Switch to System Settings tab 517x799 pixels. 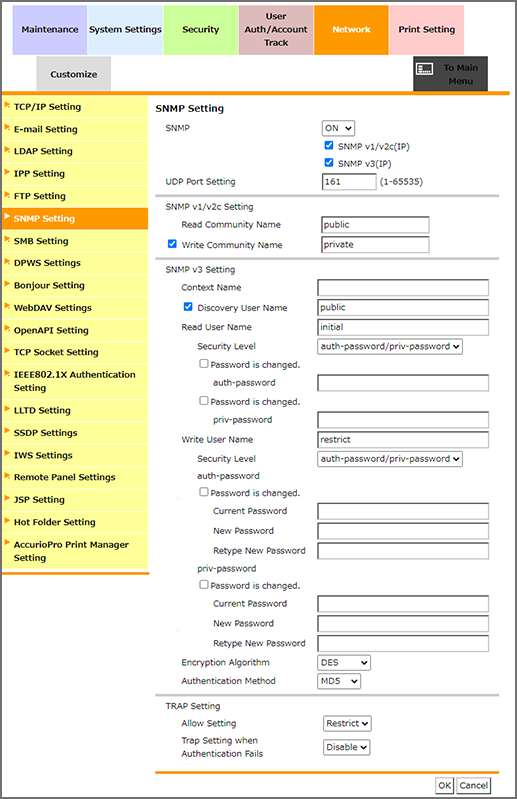125,30
